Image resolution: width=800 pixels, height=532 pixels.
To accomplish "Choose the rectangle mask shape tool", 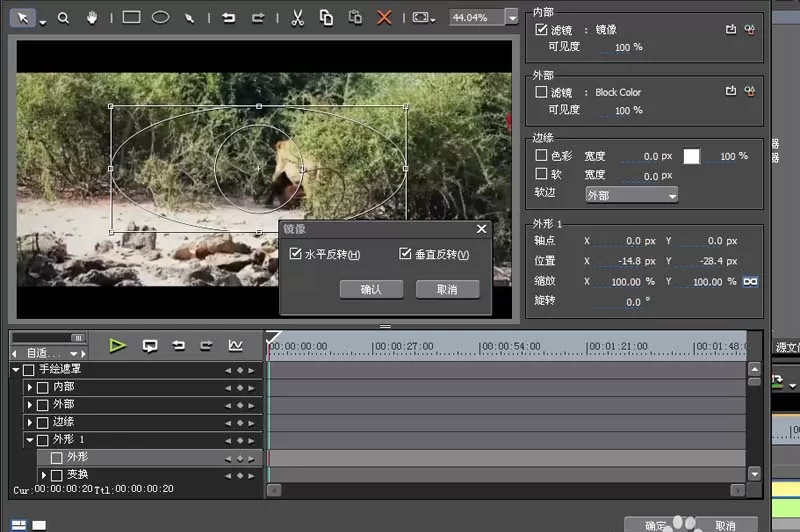I will coord(131,17).
